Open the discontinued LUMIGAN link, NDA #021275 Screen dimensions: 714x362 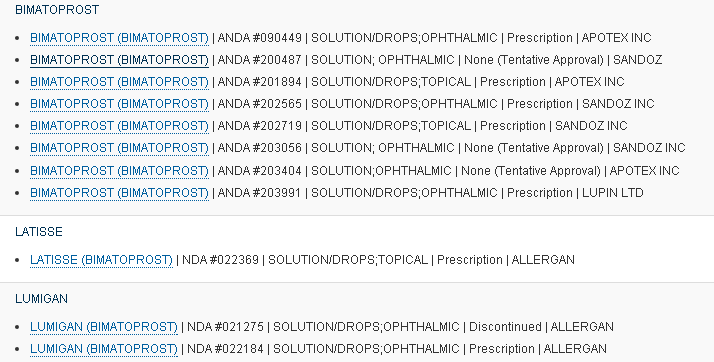(x=104, y=327)
